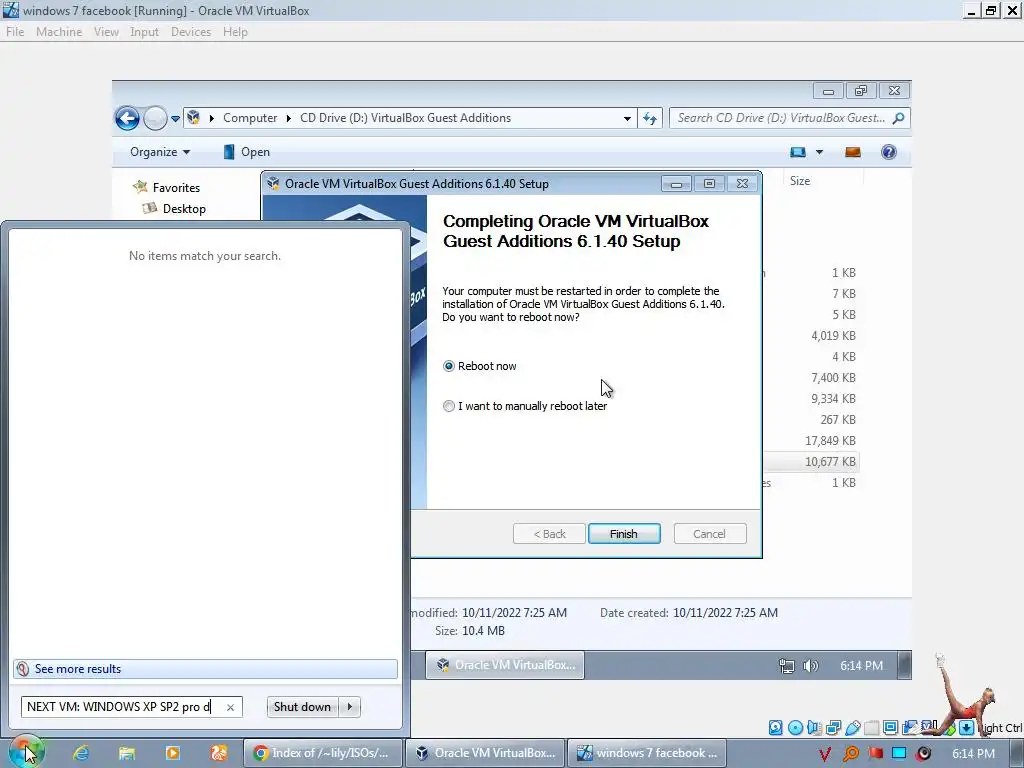Open the VirtualBox Help menu

(x=235, y=32)
